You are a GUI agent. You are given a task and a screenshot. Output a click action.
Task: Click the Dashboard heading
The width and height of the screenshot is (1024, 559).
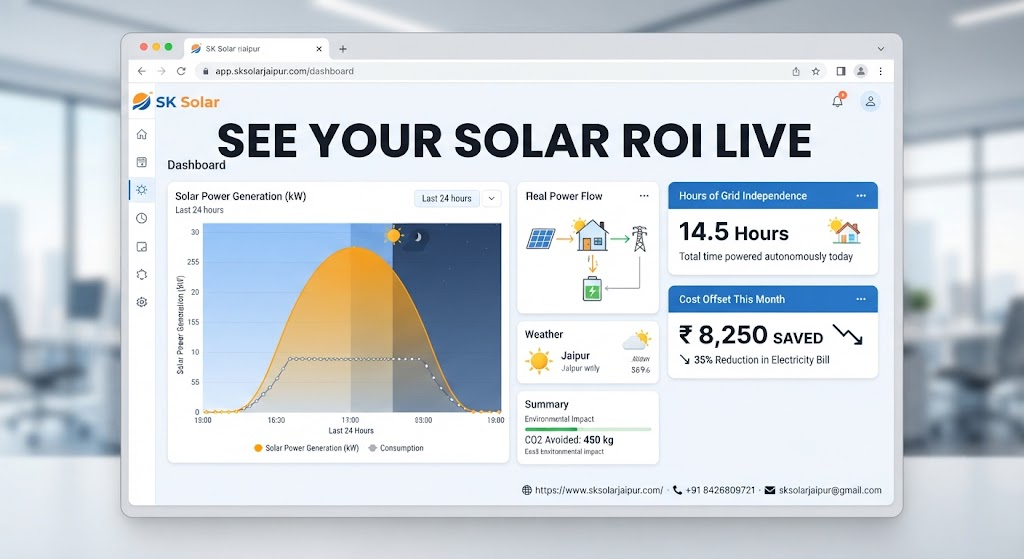point(197,165)
